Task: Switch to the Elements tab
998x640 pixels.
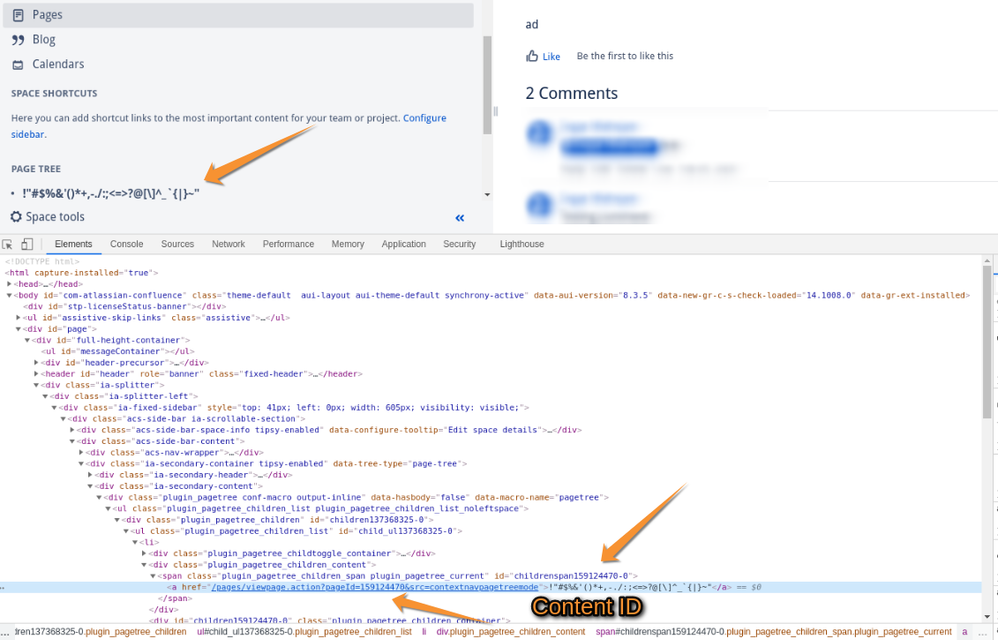Action: click(73, 244)
